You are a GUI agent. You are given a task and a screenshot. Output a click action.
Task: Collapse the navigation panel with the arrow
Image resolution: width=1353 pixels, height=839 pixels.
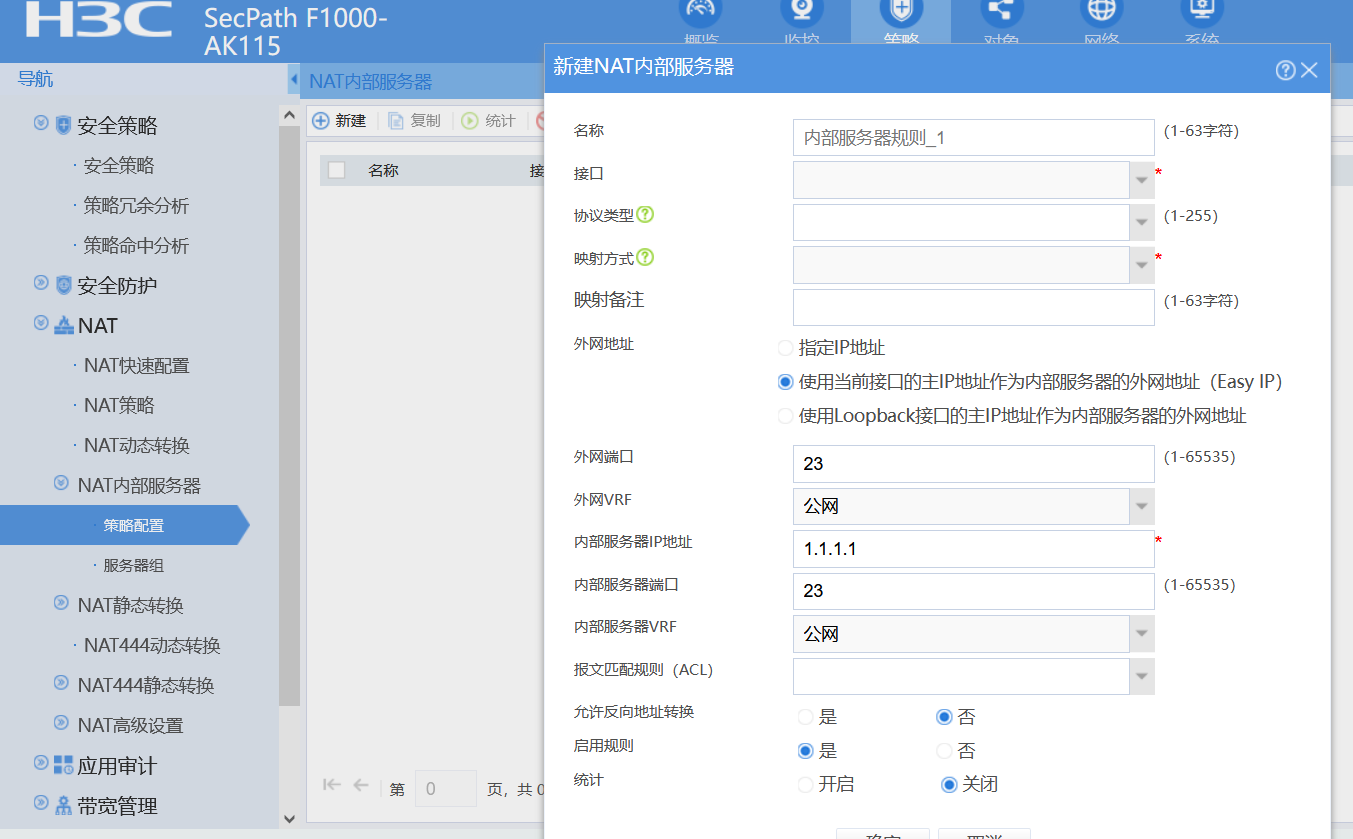pyautogui.click(x=293, y=79)
